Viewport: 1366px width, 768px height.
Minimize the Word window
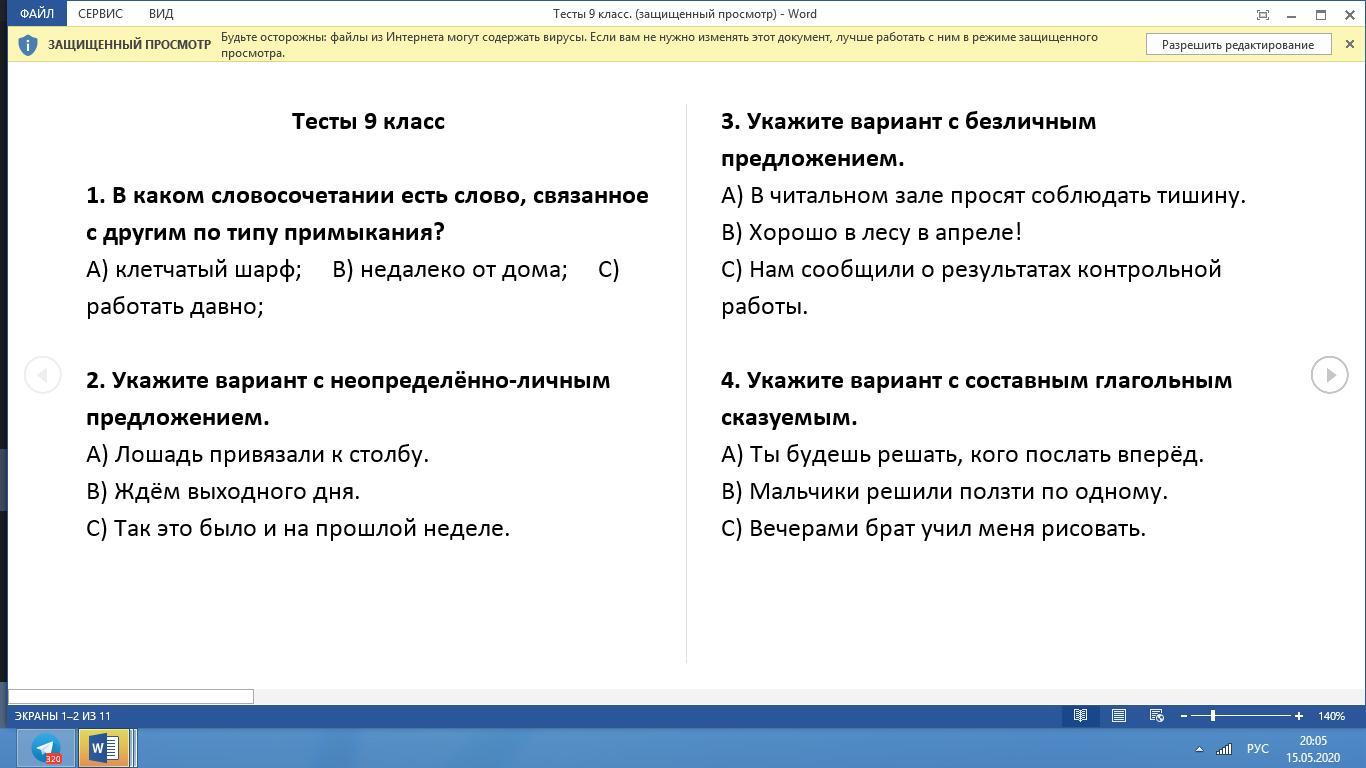click(1292, 14)
